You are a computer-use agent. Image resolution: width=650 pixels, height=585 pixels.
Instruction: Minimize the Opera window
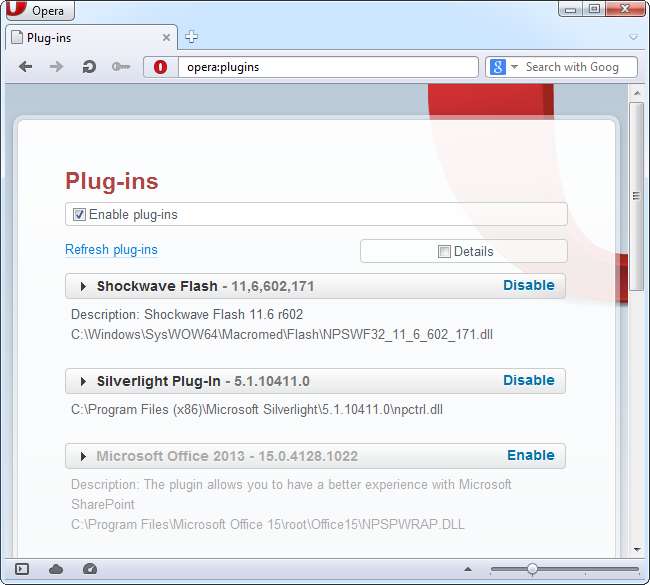[570, 9]
